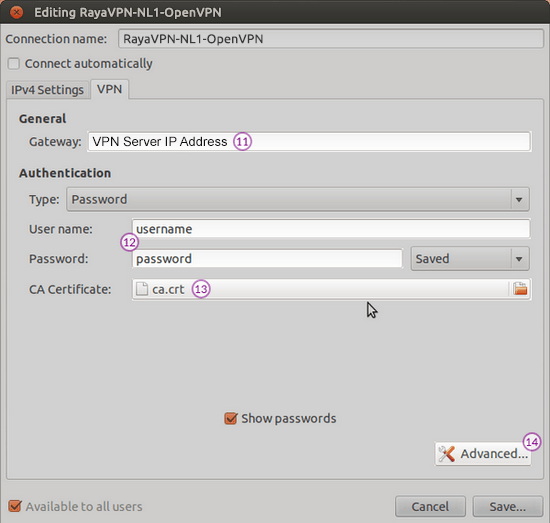Open the Advanced... settings
Screen dimensions: 550x523
tap(483, 454)
